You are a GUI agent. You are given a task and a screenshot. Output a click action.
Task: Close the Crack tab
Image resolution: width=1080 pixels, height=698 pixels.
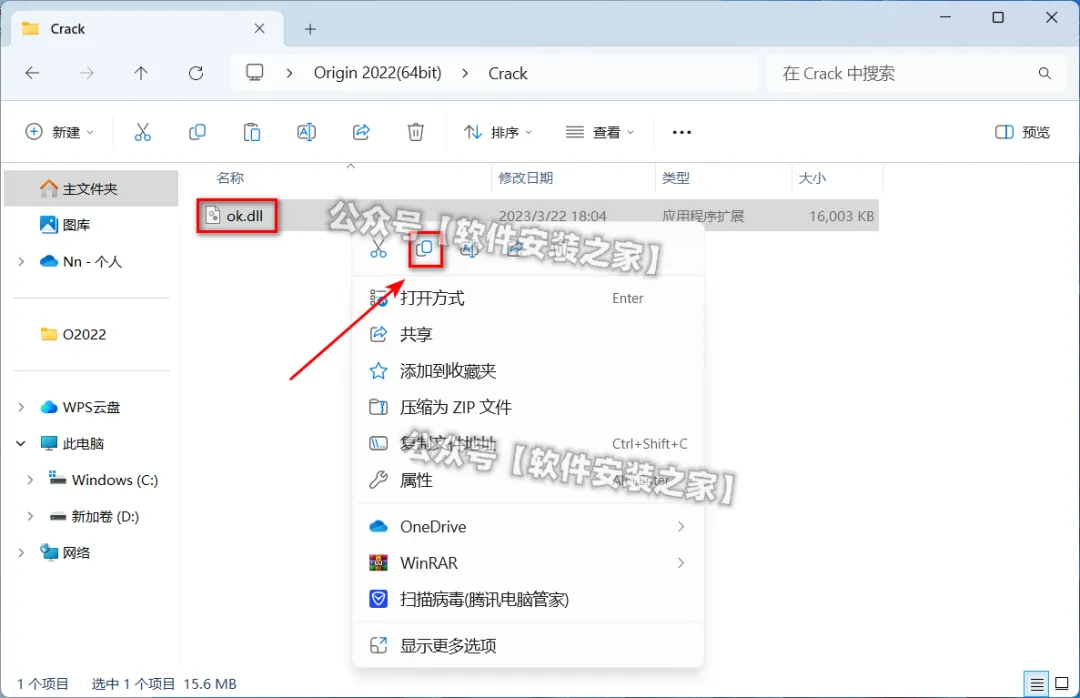pos(259,28)
